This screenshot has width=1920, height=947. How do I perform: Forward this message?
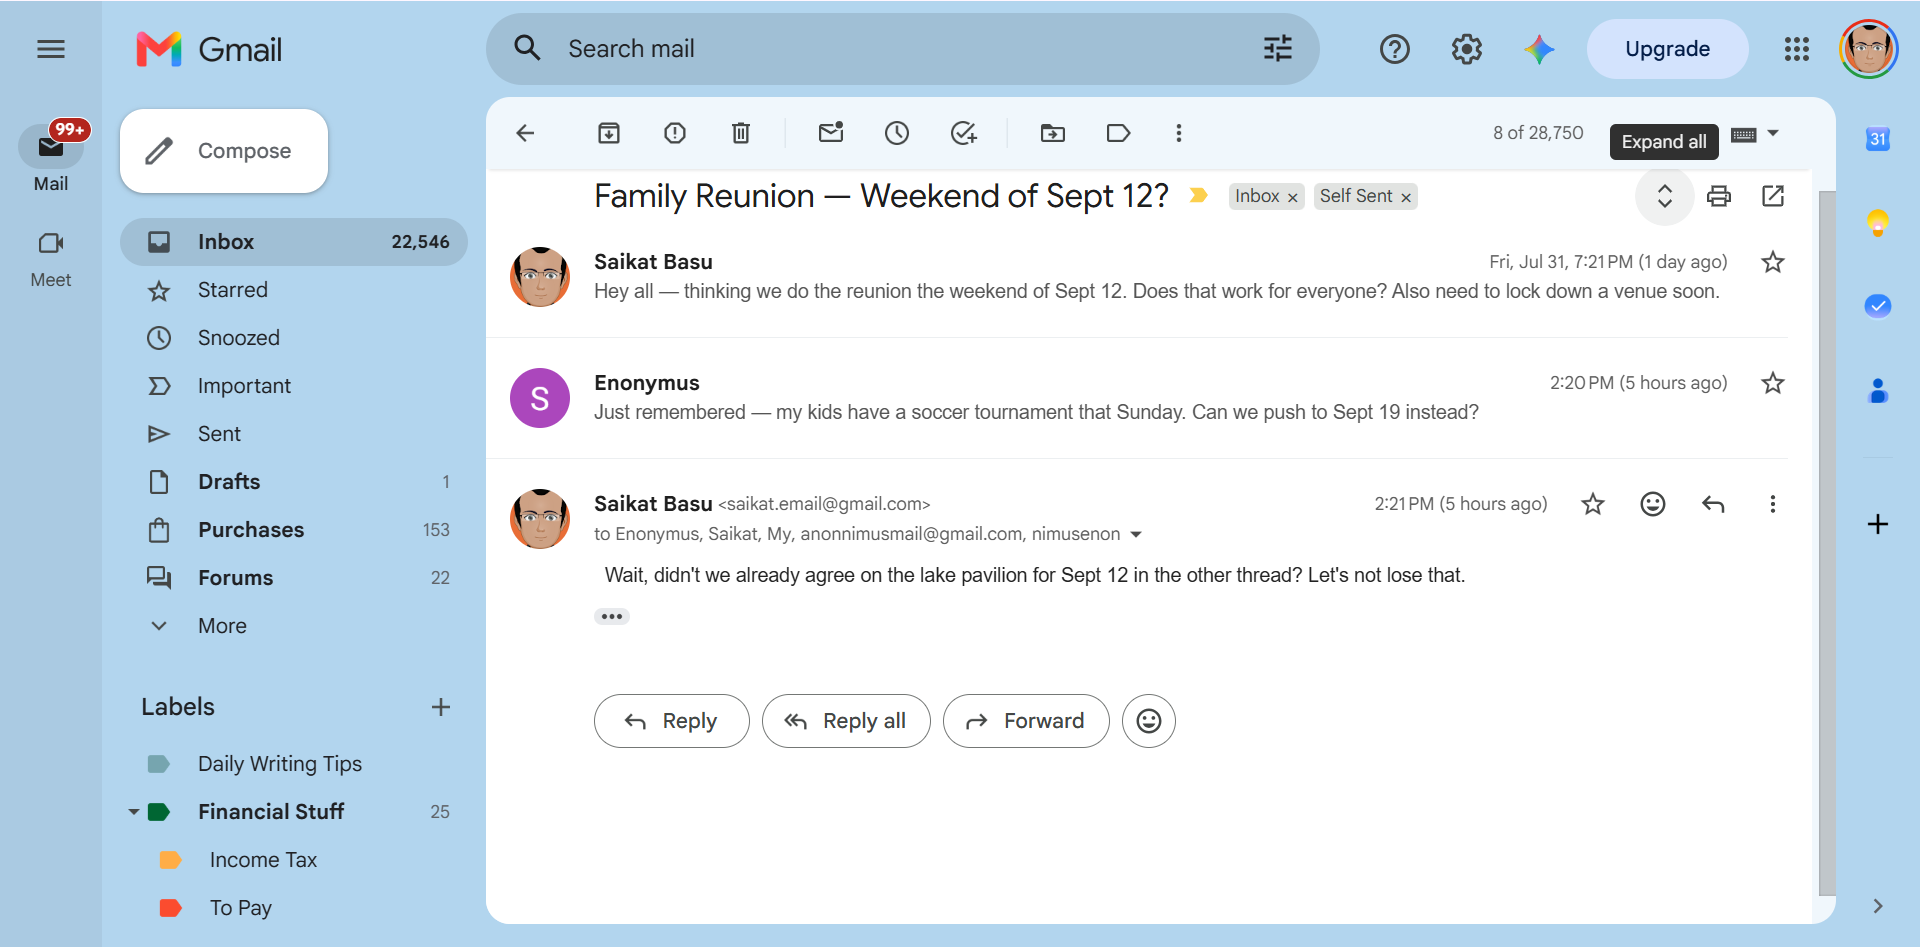(1026, 721)
